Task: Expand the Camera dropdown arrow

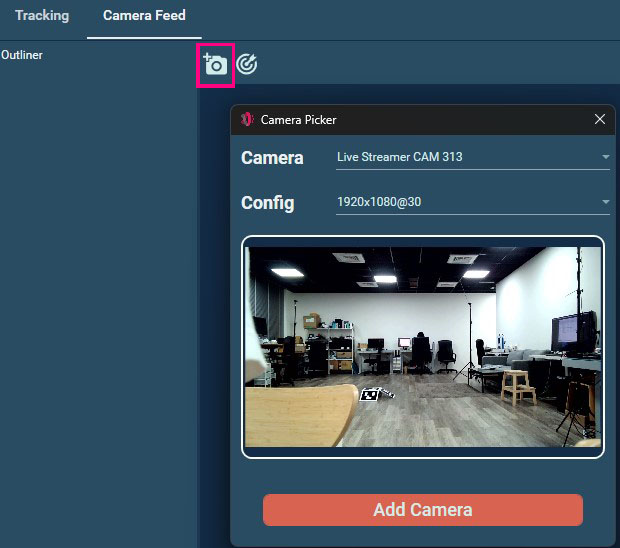Action: pos(605,157)
